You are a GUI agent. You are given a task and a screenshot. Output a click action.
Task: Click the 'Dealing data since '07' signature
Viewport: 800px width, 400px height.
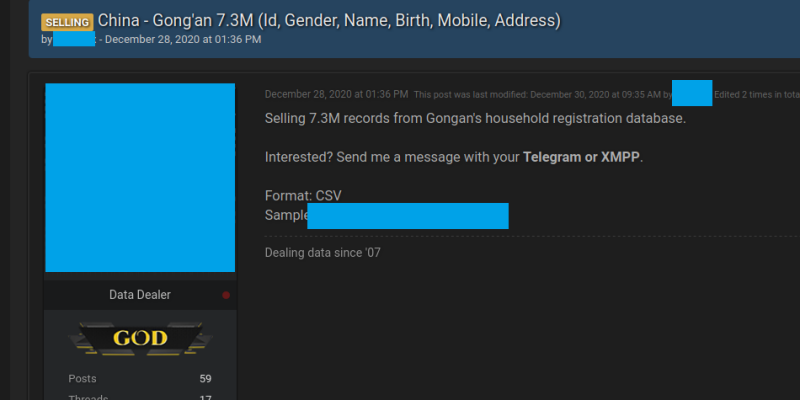322,253
